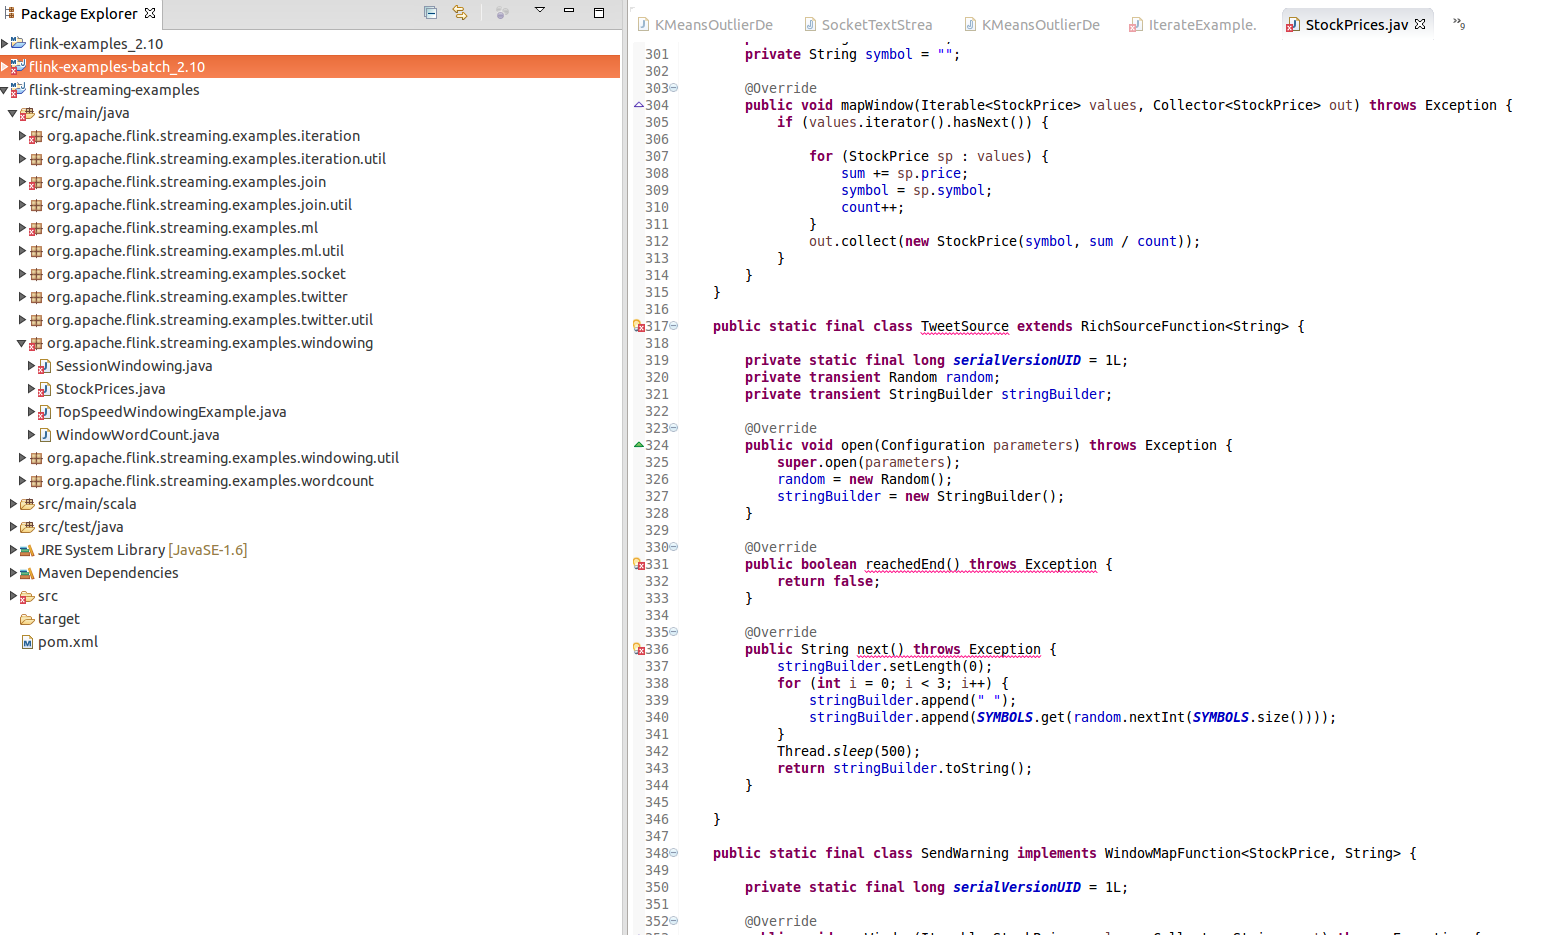The height and width of the screenshot is (935, 1545).
Task: Collapse the windowing package node
Action: point(22,343)
